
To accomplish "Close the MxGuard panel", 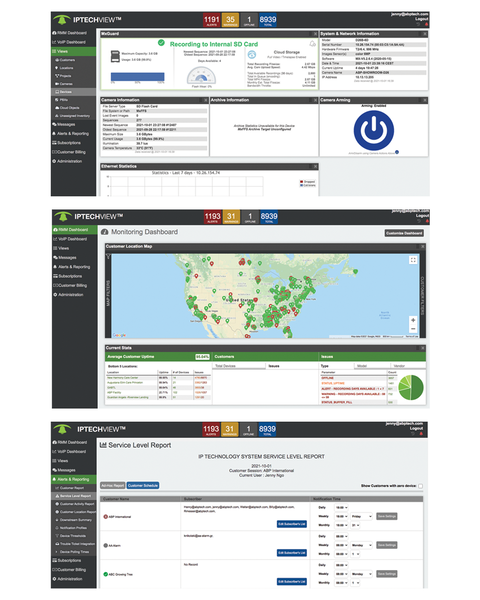I will (x=315, y=34).
